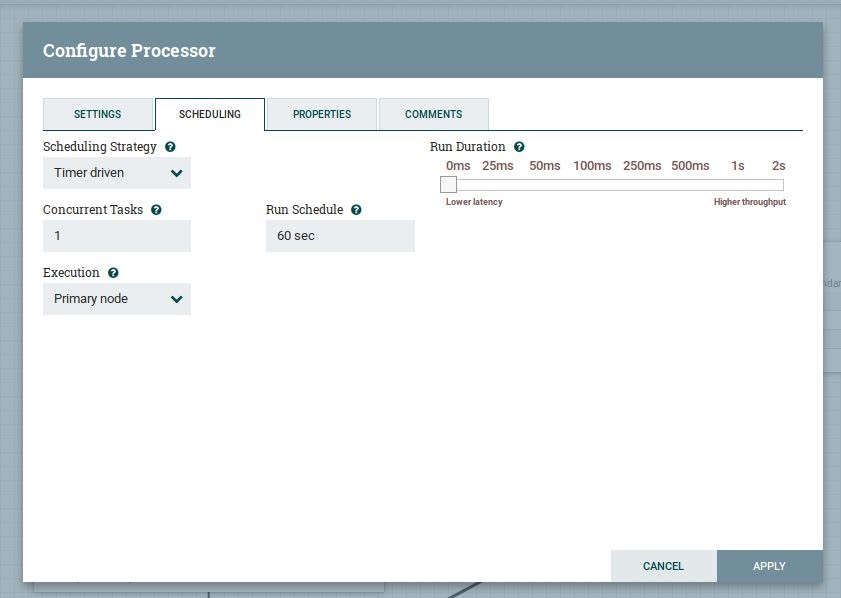Switch to the Properties tab
This screenshot has height=598, width=841.
click(322, 114)
